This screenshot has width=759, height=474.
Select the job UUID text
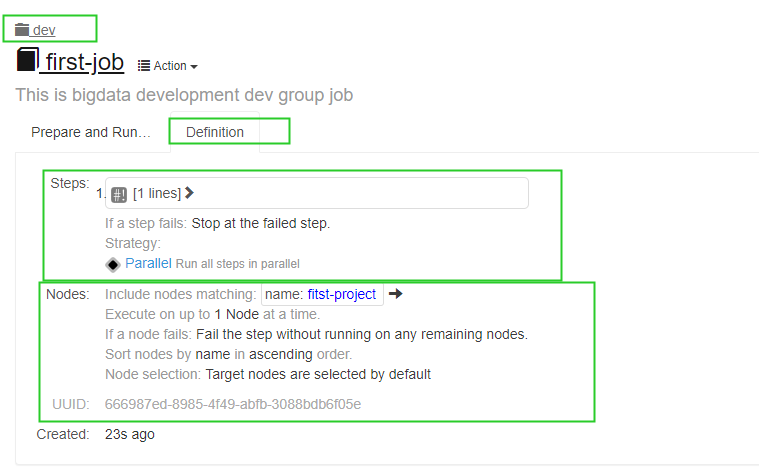233,404
